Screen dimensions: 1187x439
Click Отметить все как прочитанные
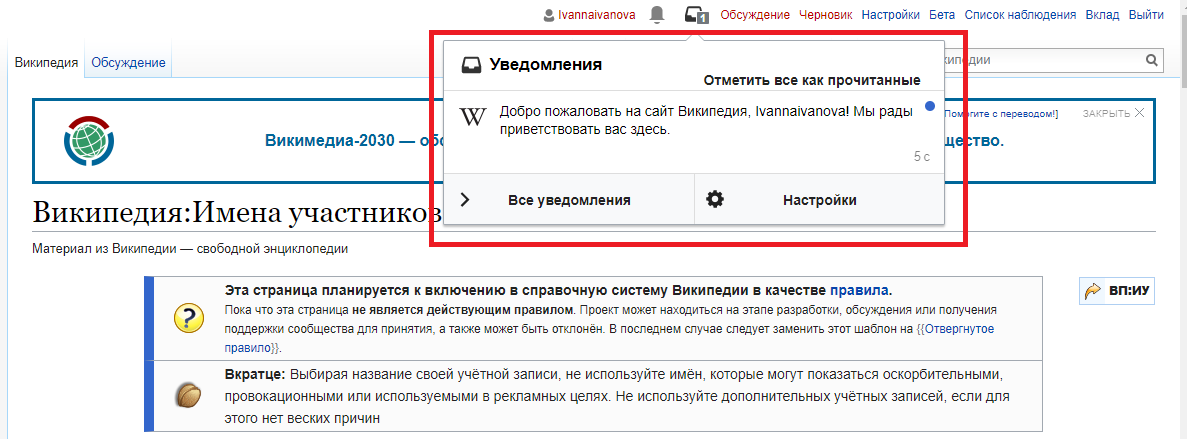[811, 80]
